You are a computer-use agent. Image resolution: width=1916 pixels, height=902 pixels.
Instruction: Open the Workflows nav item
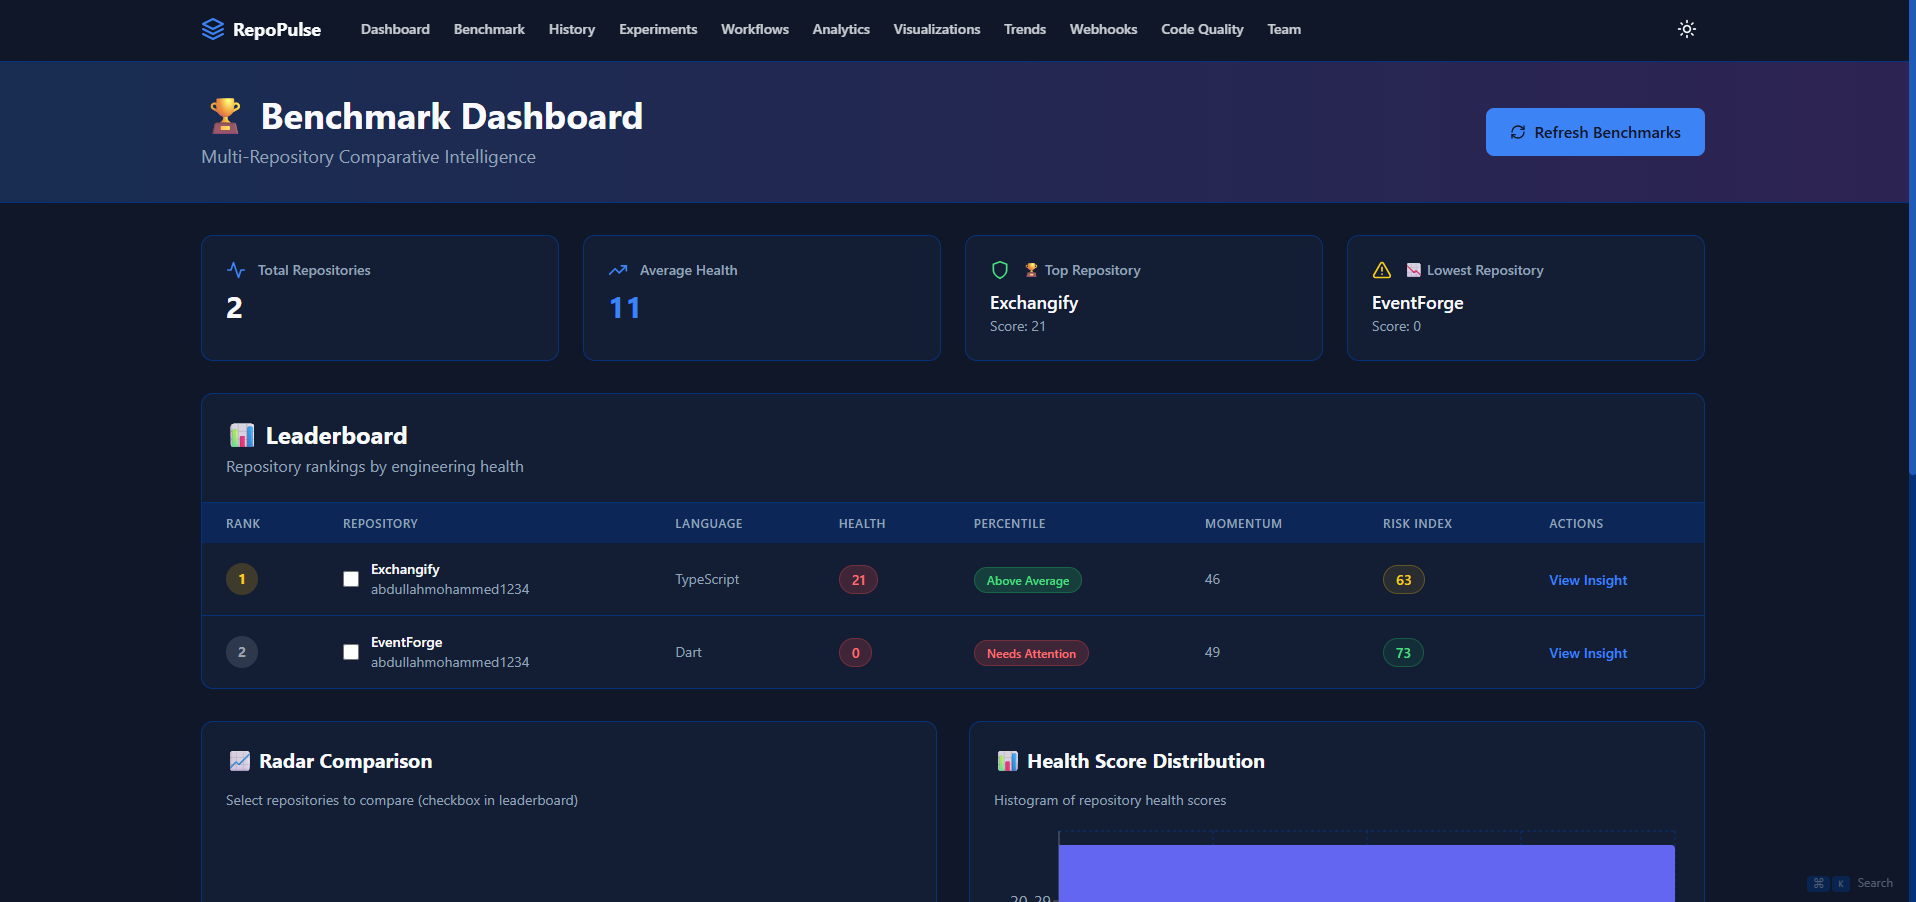point(755,29)
